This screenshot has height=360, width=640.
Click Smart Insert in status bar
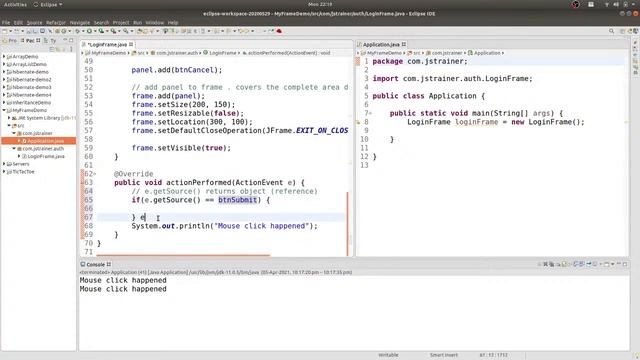pos(444,355)
